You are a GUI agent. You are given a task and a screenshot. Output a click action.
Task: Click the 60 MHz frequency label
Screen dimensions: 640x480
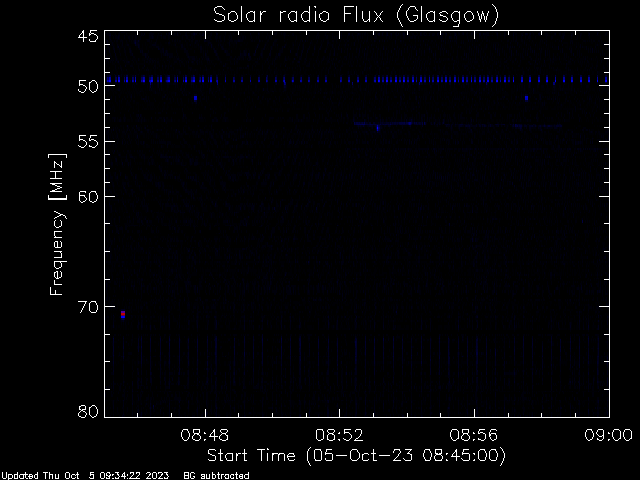88,197
